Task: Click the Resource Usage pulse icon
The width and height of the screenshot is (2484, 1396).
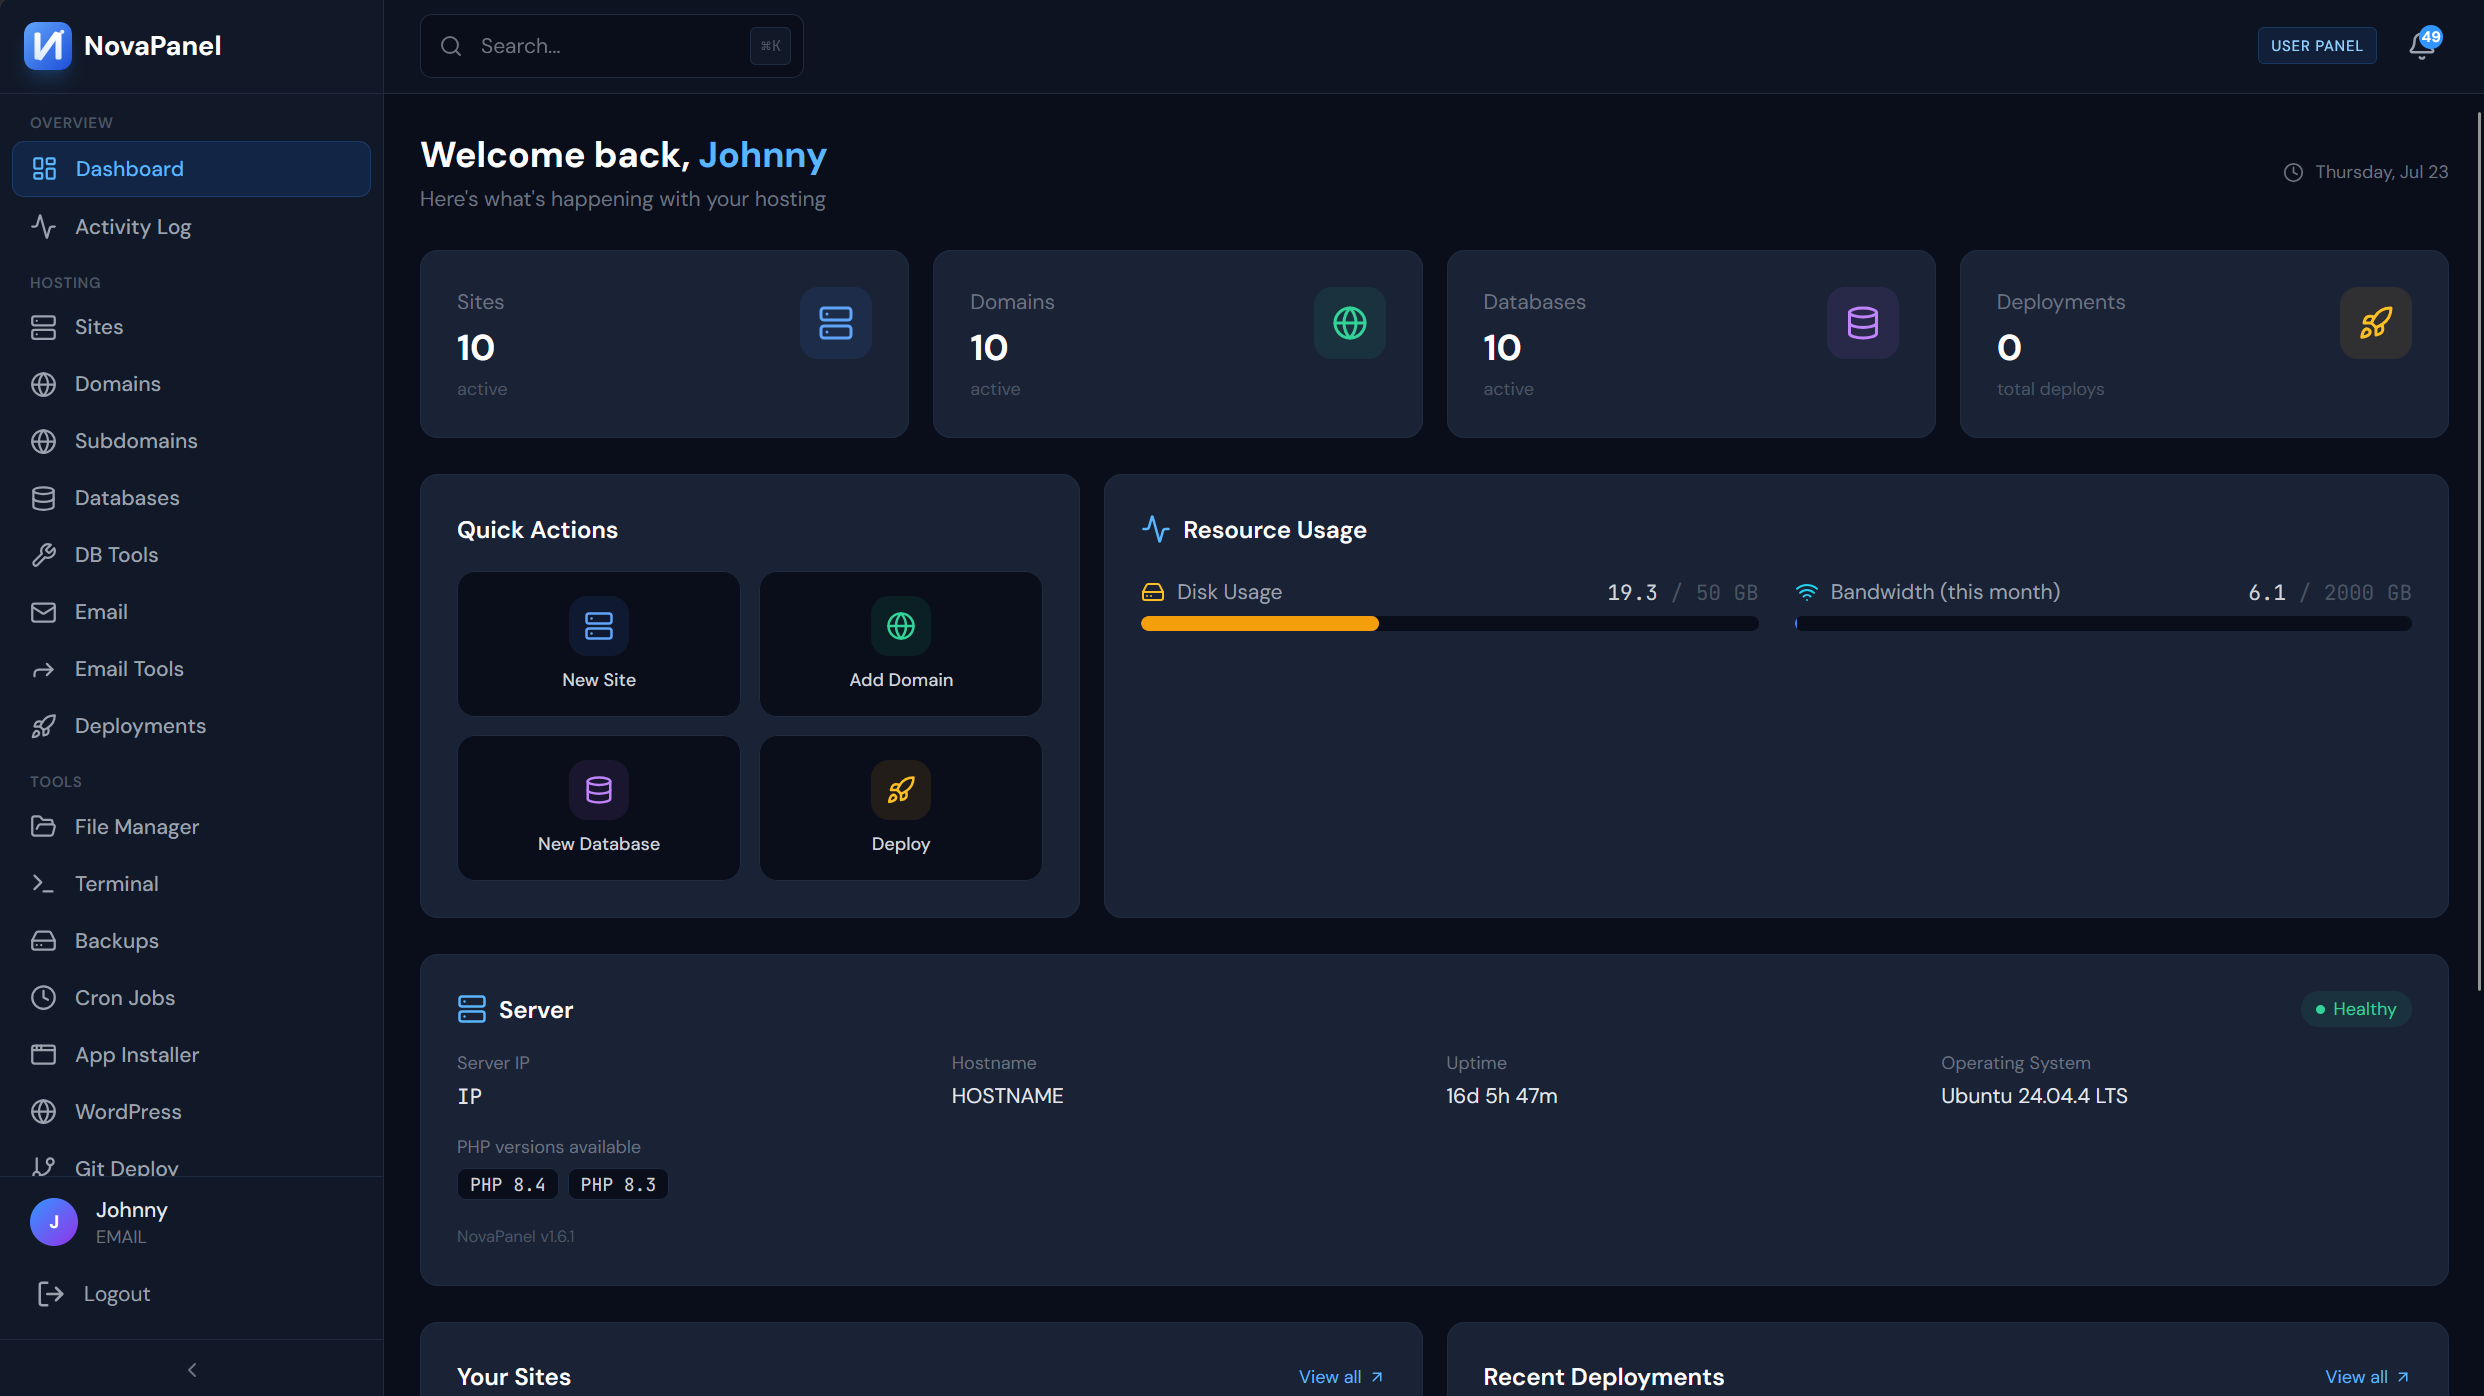Action: [1155, 530]
